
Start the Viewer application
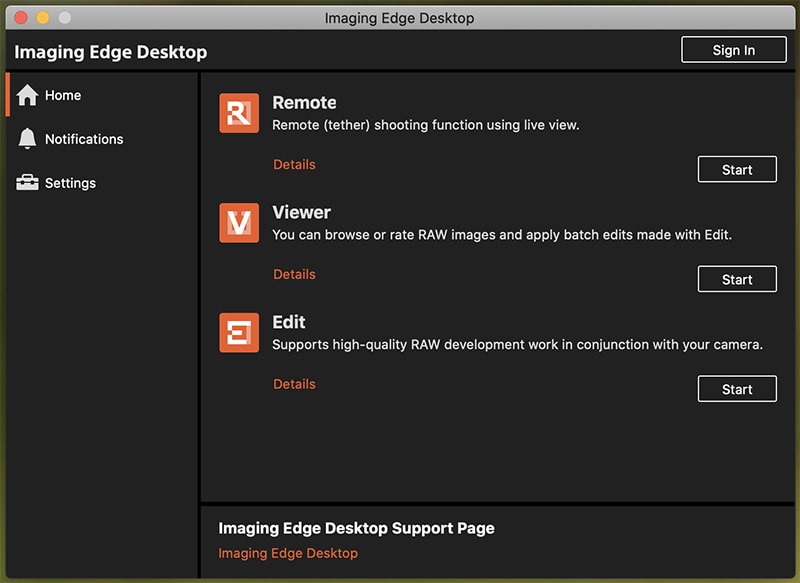tap(737, 279)
